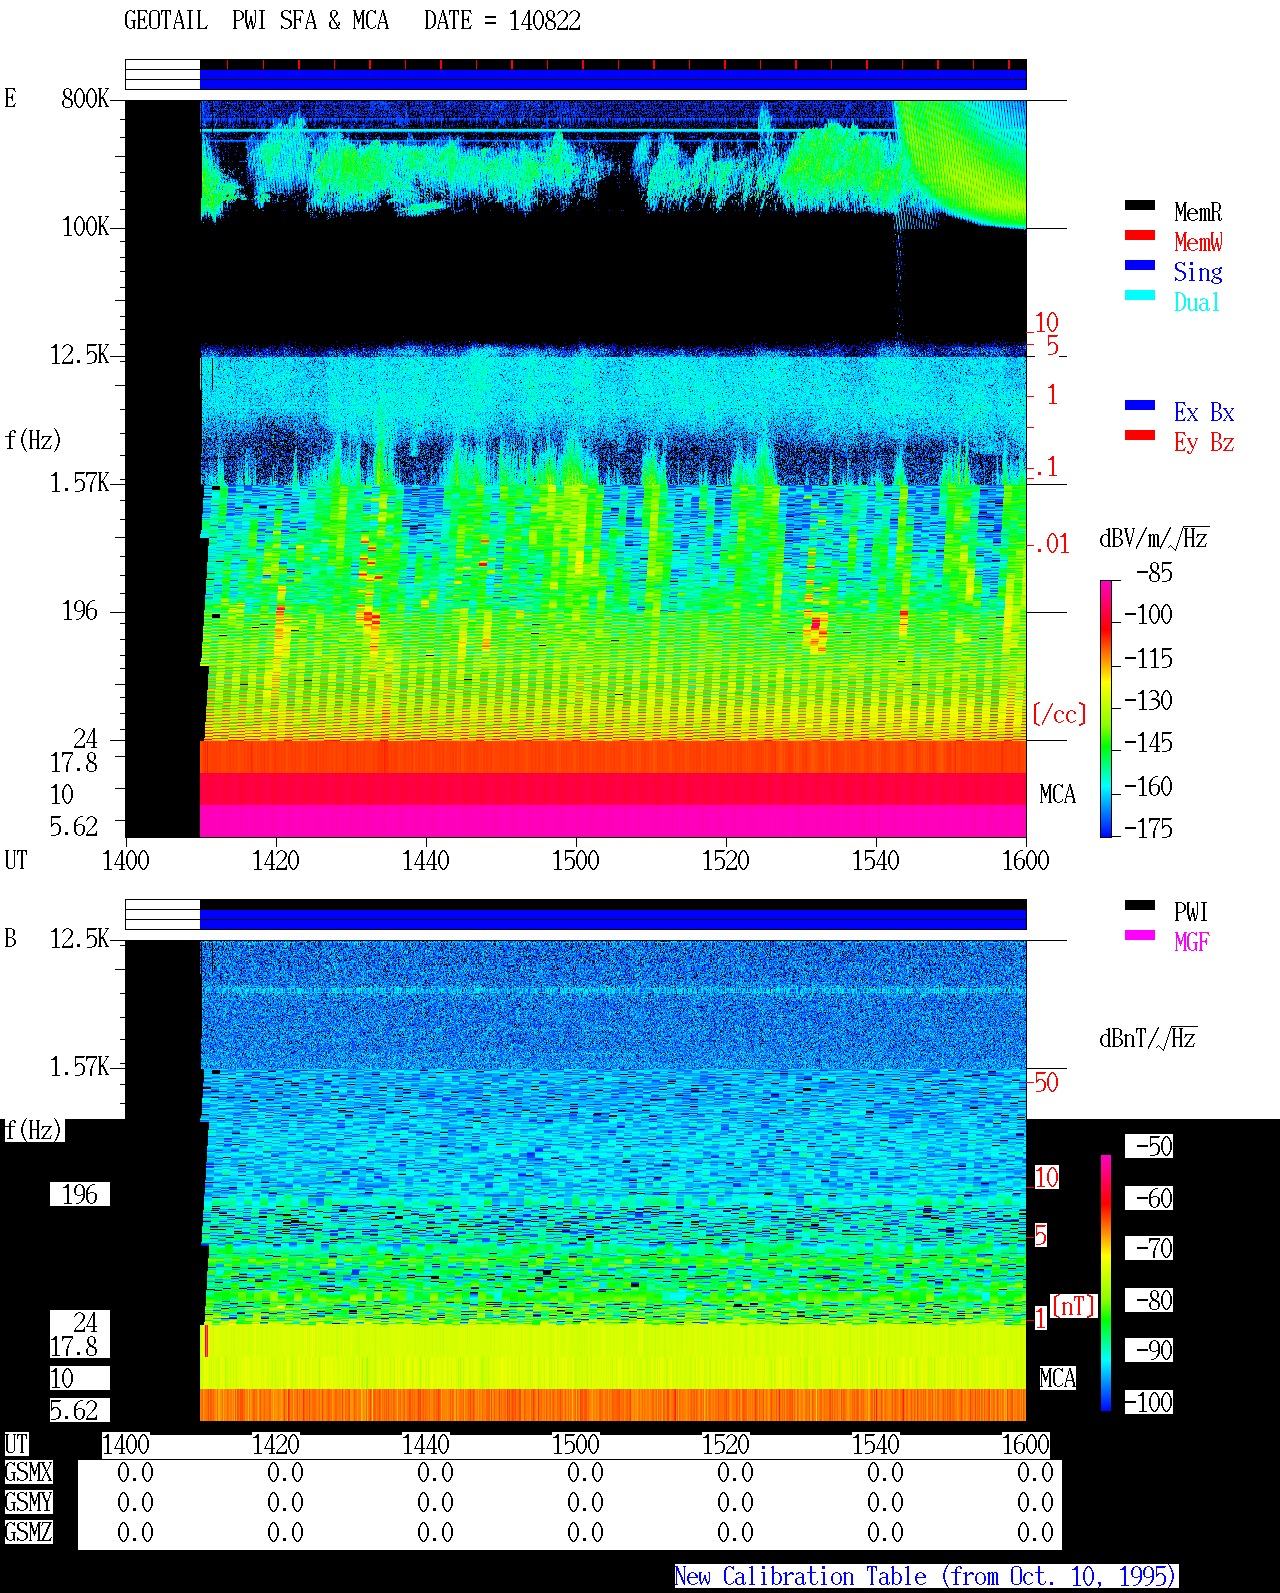The image size is (1280, 1593).
Task: Click the dBV/m color scale bar
Action: click(x=1106, y=708)
